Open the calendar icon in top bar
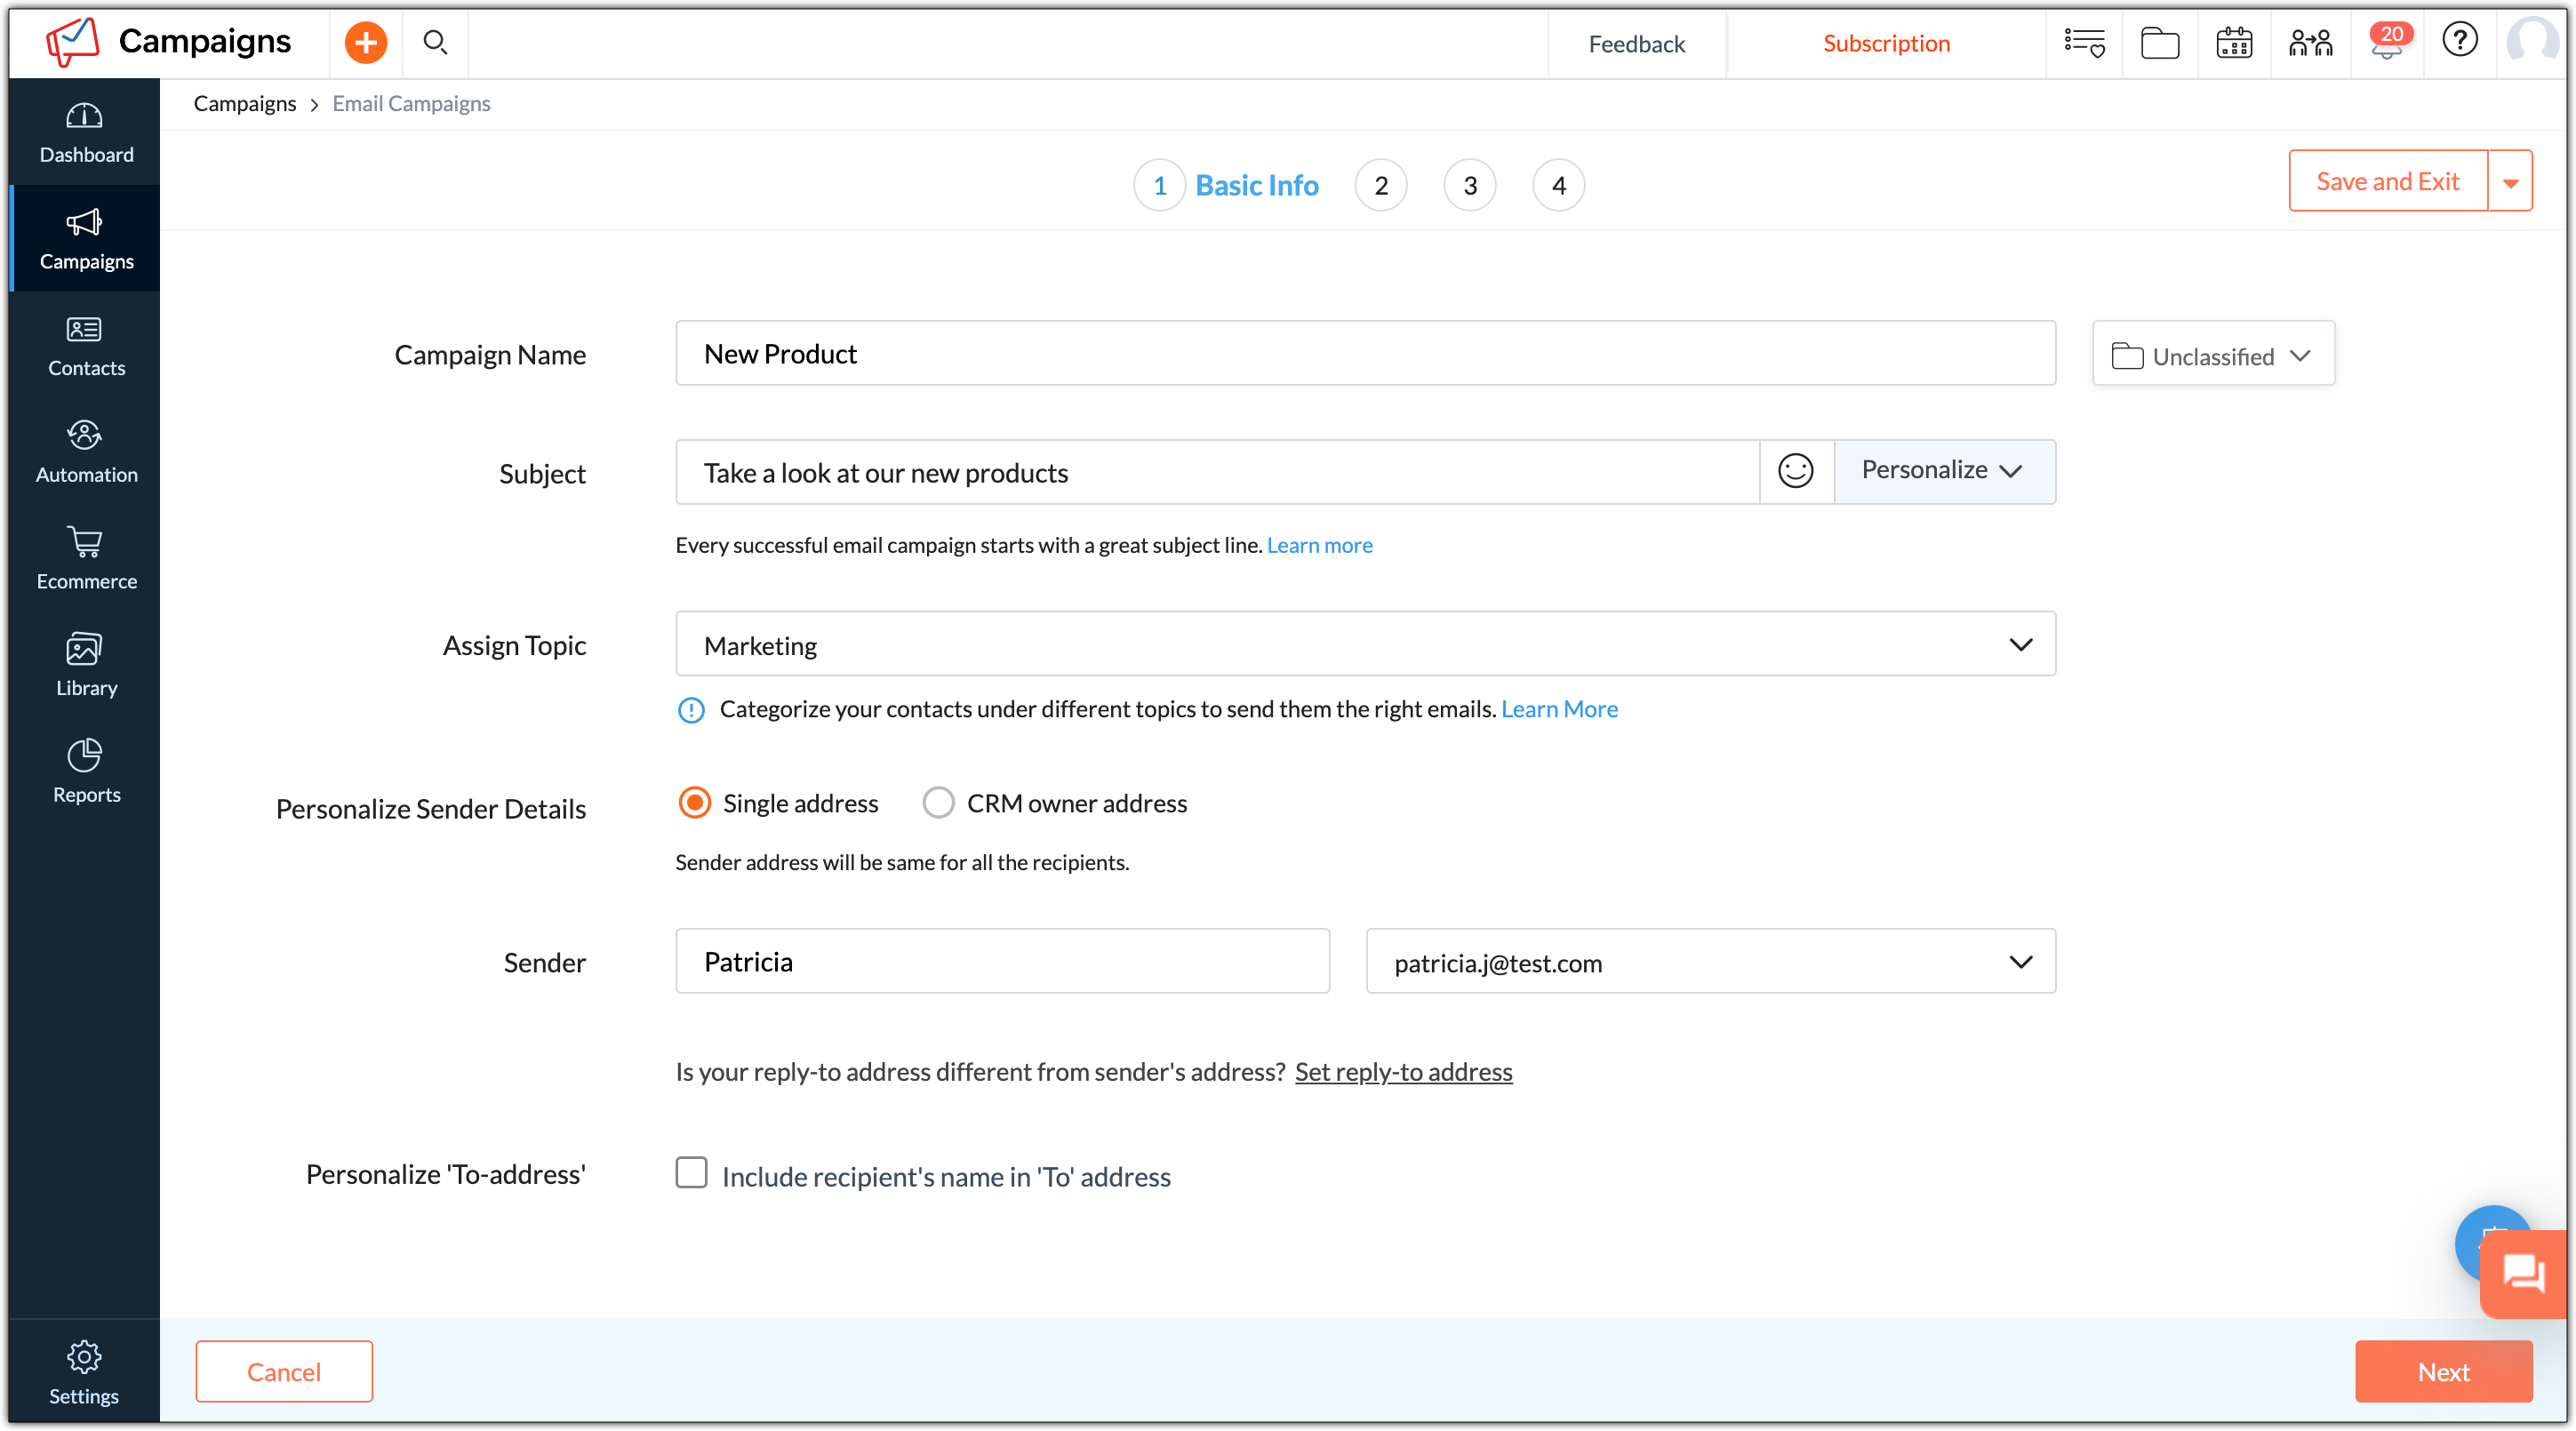2576x1431 pixels. [x=2234, y=43]
